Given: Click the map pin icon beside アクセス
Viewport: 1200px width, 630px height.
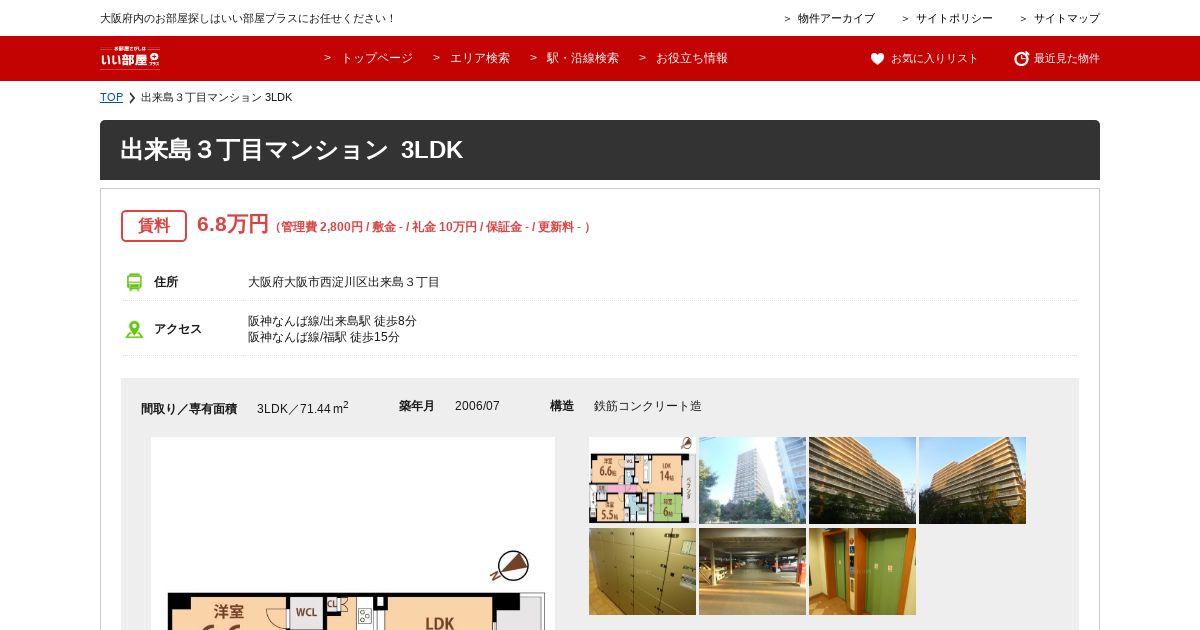Looking at the screenshot, I should point(134,329).
